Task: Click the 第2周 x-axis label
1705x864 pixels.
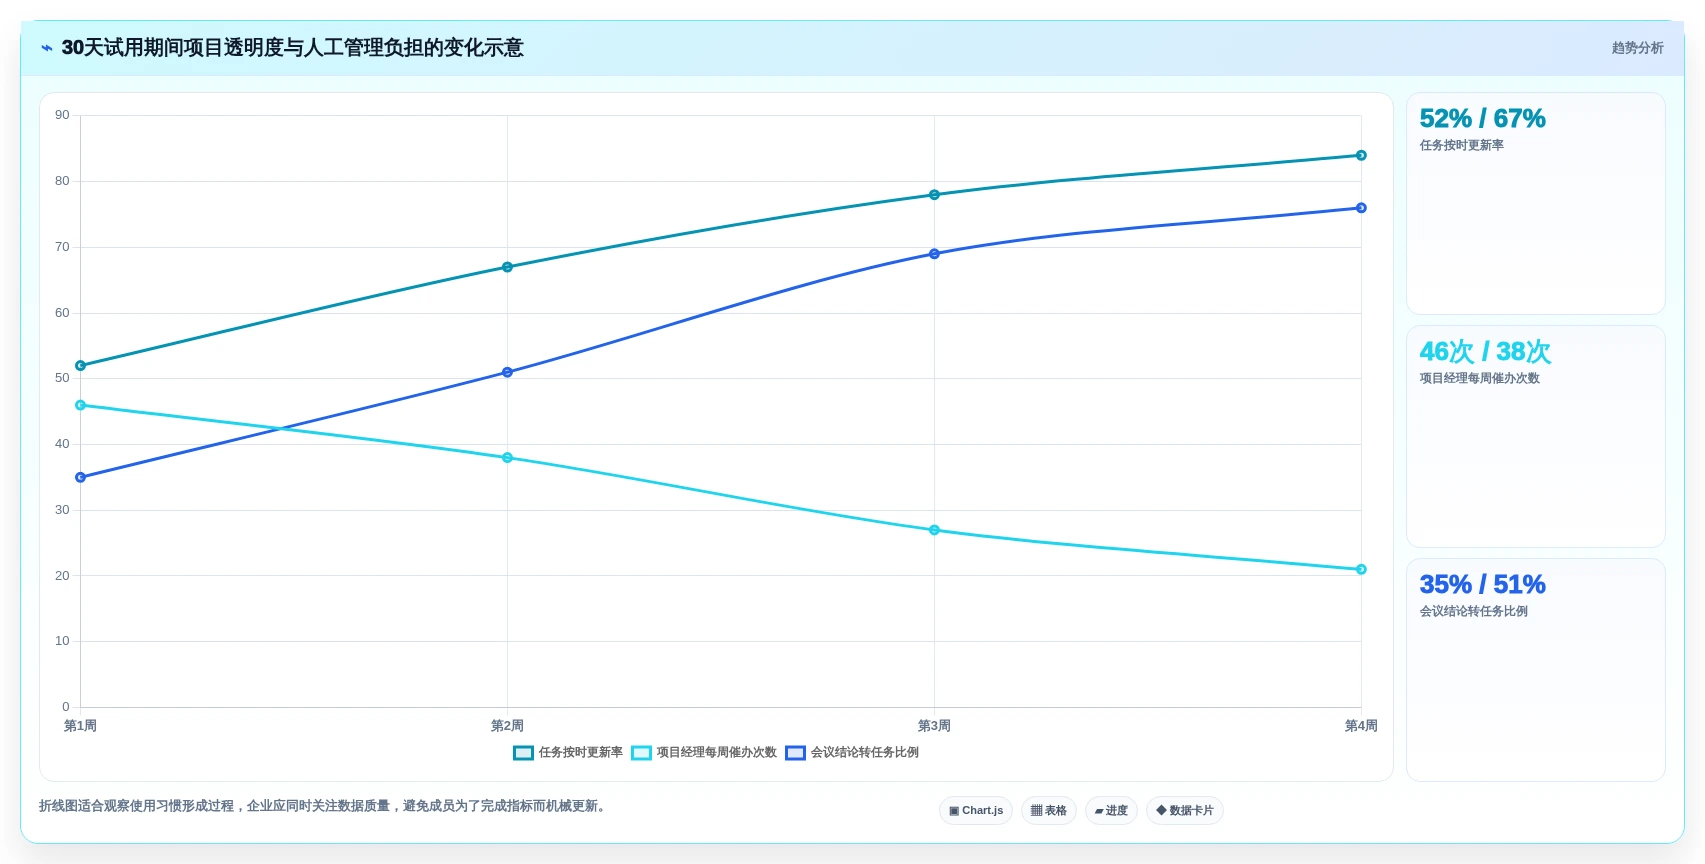Action: 507,726
